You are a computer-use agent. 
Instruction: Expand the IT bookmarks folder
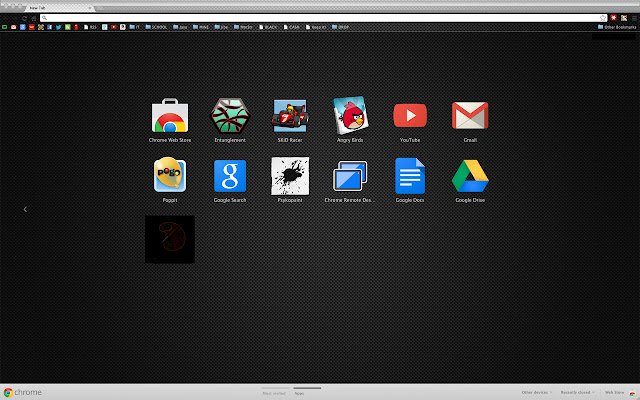pyautogui.click(x=135, y=27)
